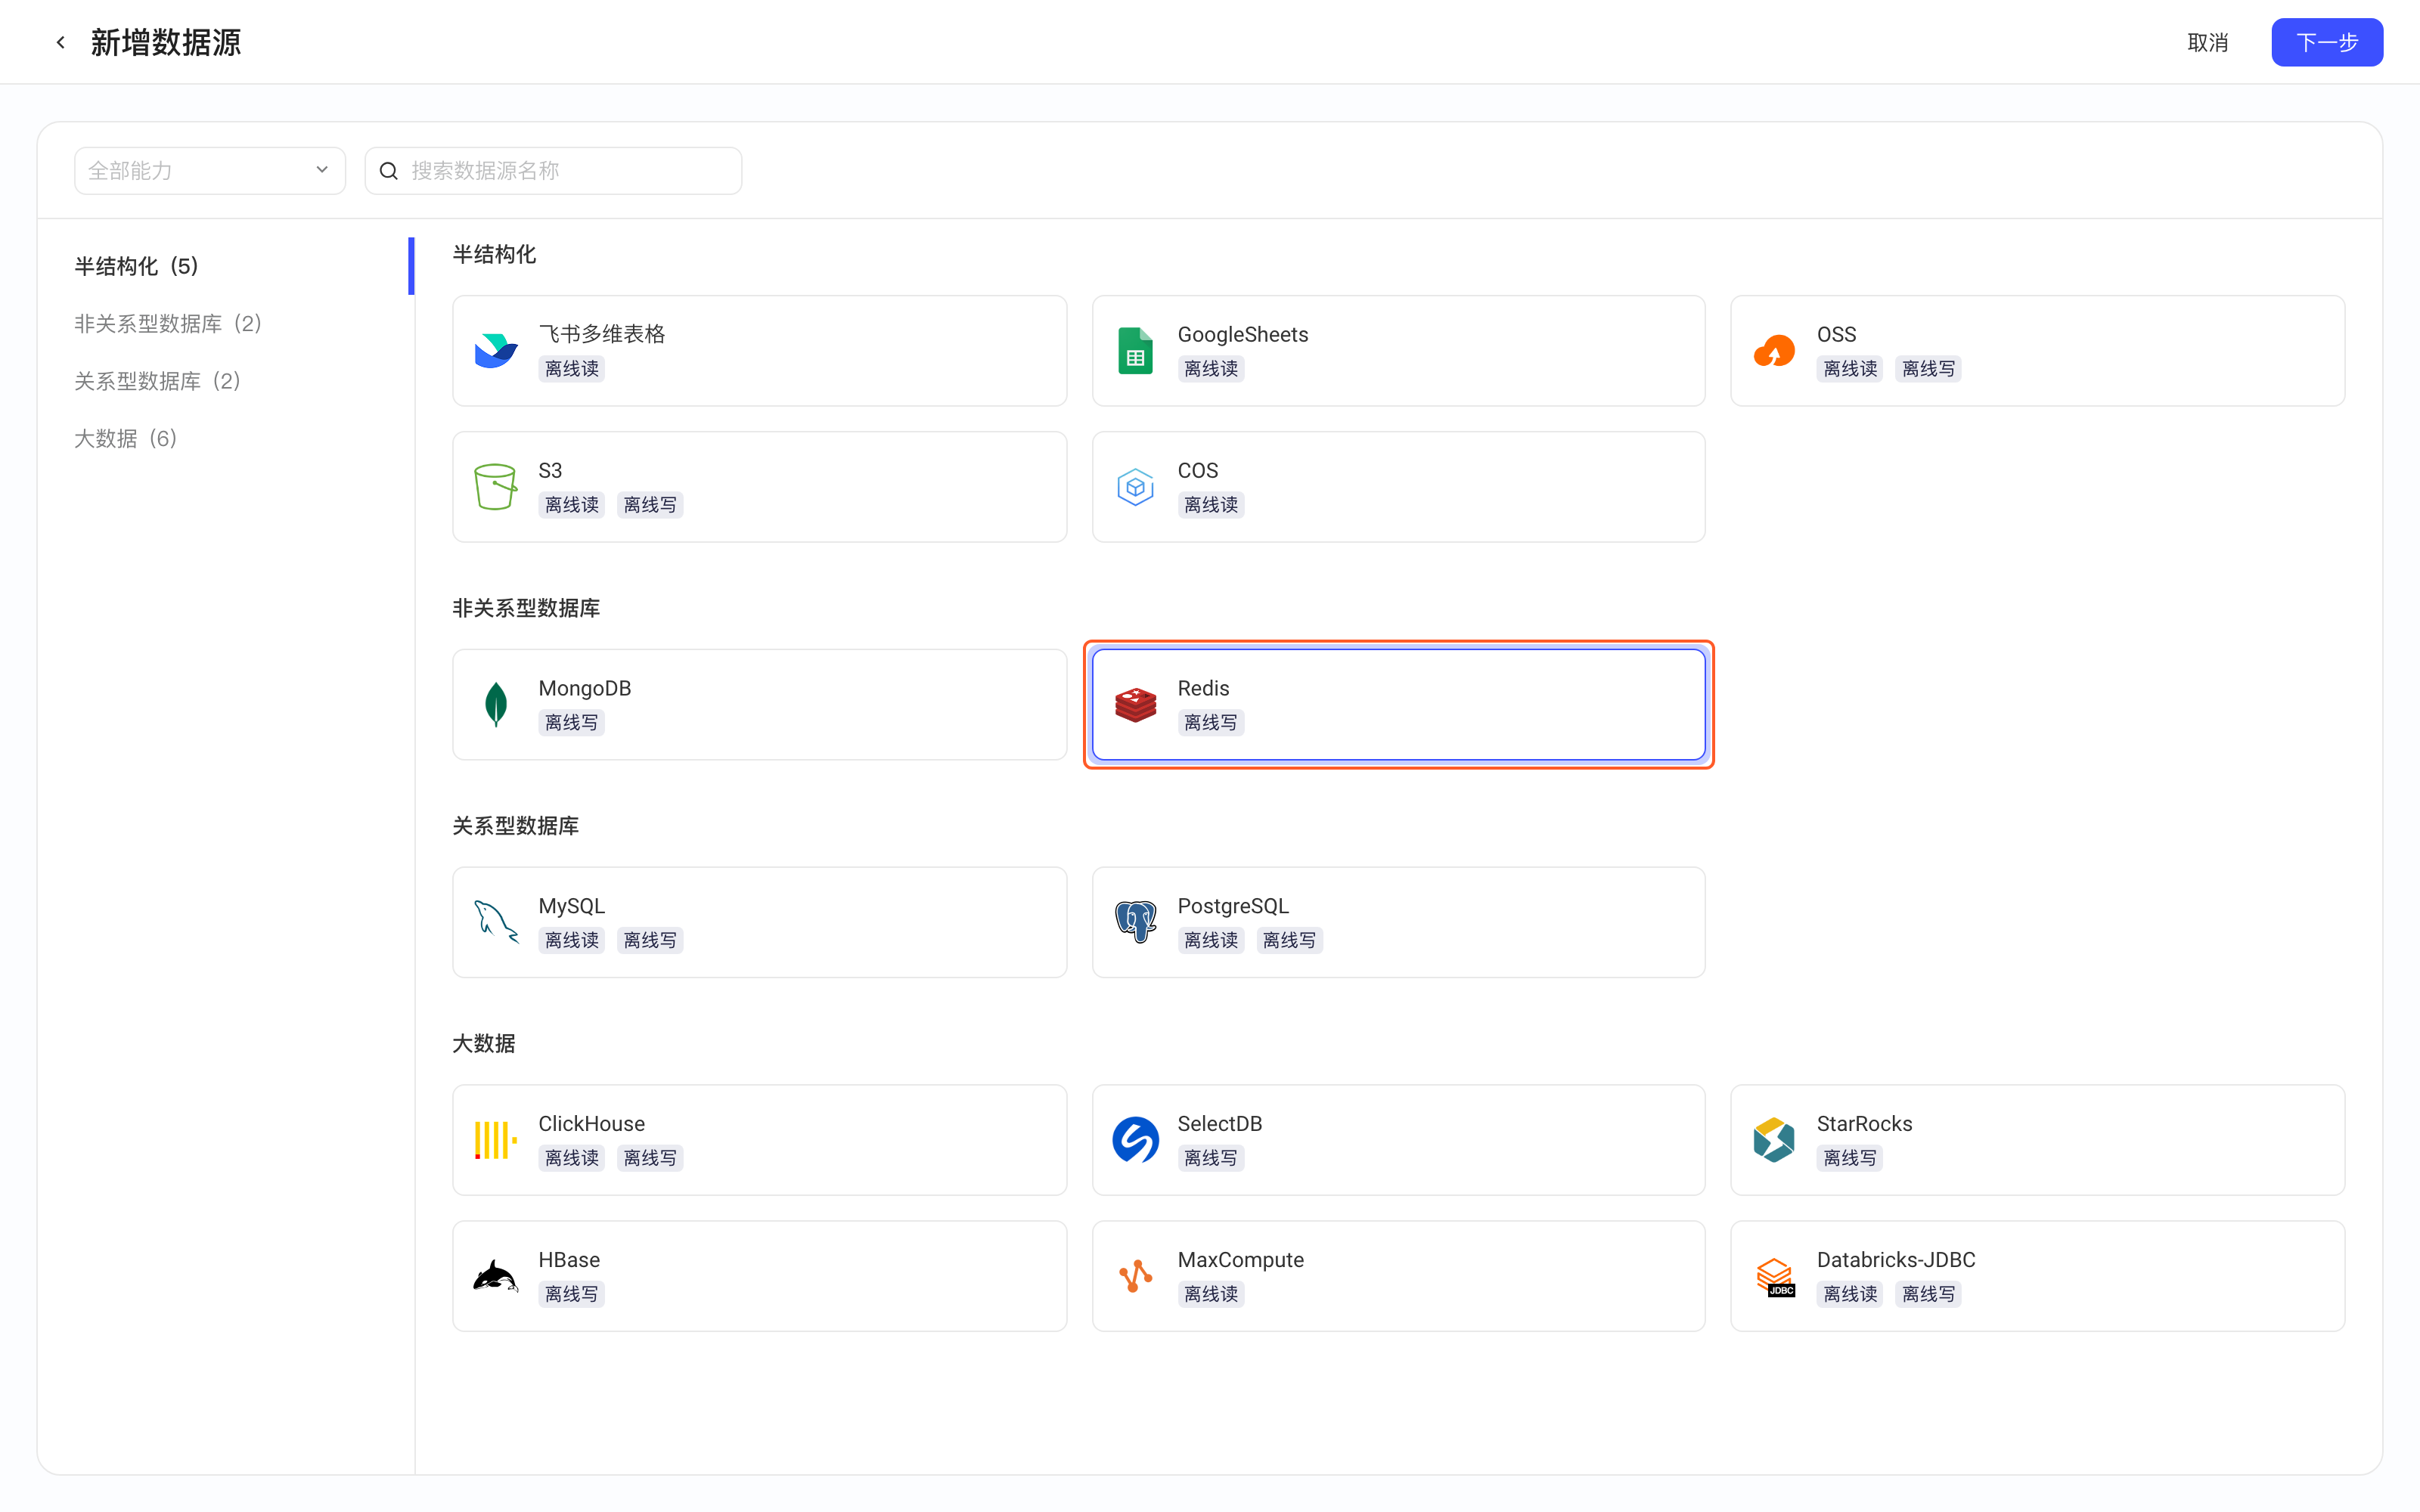
Task: Pick the StarRocks logo icon
Action: click(x=1774, y=1140)
